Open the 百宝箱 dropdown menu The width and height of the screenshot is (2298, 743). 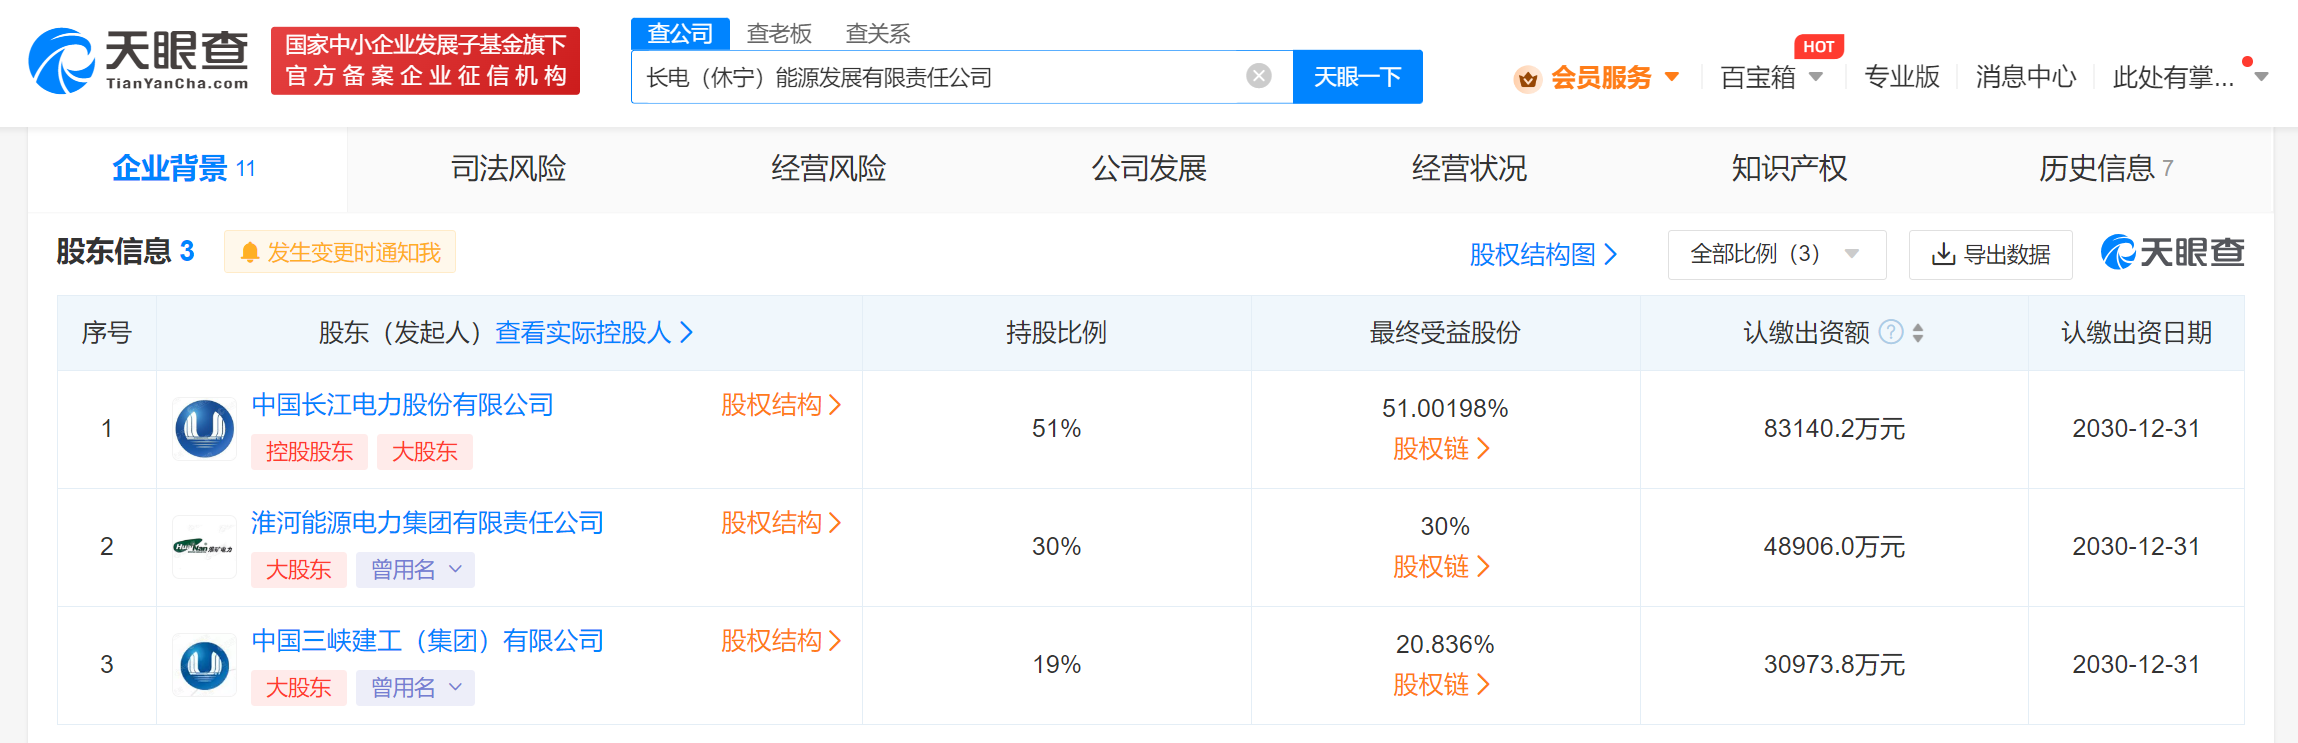[x=1771, y=78]
